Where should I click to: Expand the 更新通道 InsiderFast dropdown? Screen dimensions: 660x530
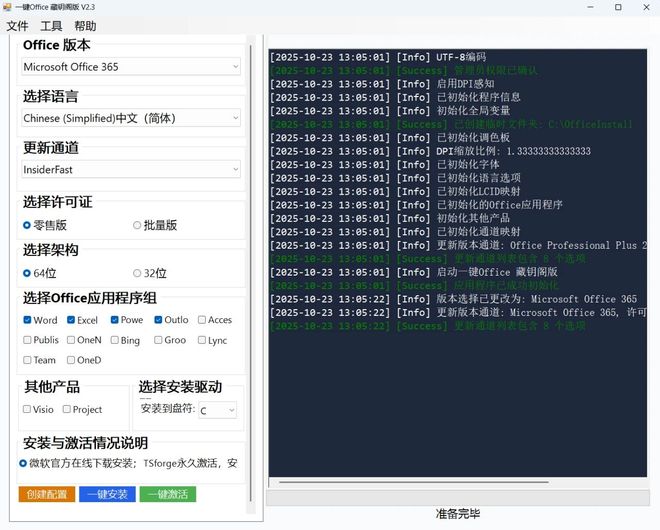point(131,170)
